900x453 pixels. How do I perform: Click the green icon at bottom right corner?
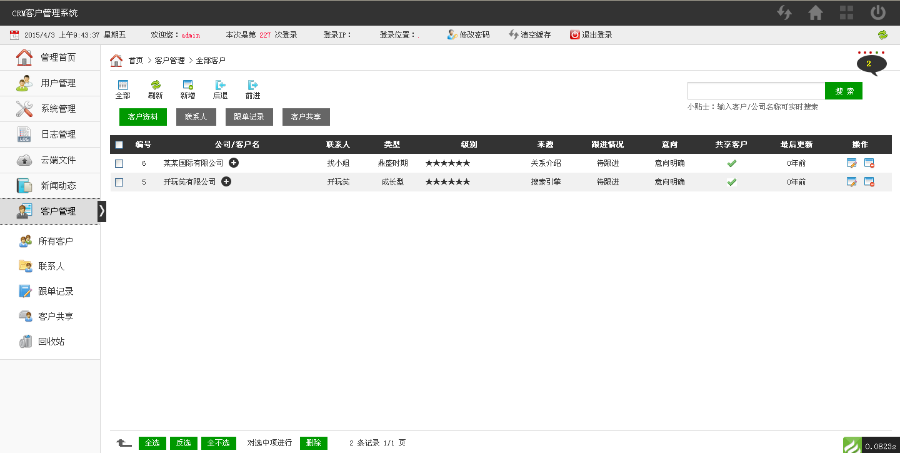click(852, 445)
